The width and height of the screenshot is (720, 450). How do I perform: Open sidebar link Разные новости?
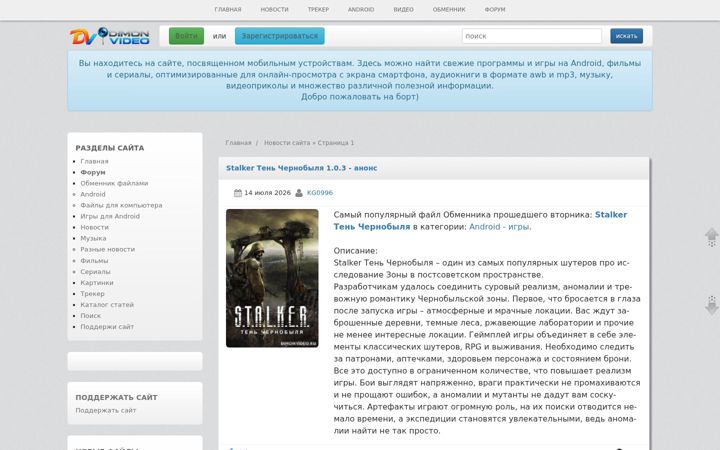click(x=107, y=249)
